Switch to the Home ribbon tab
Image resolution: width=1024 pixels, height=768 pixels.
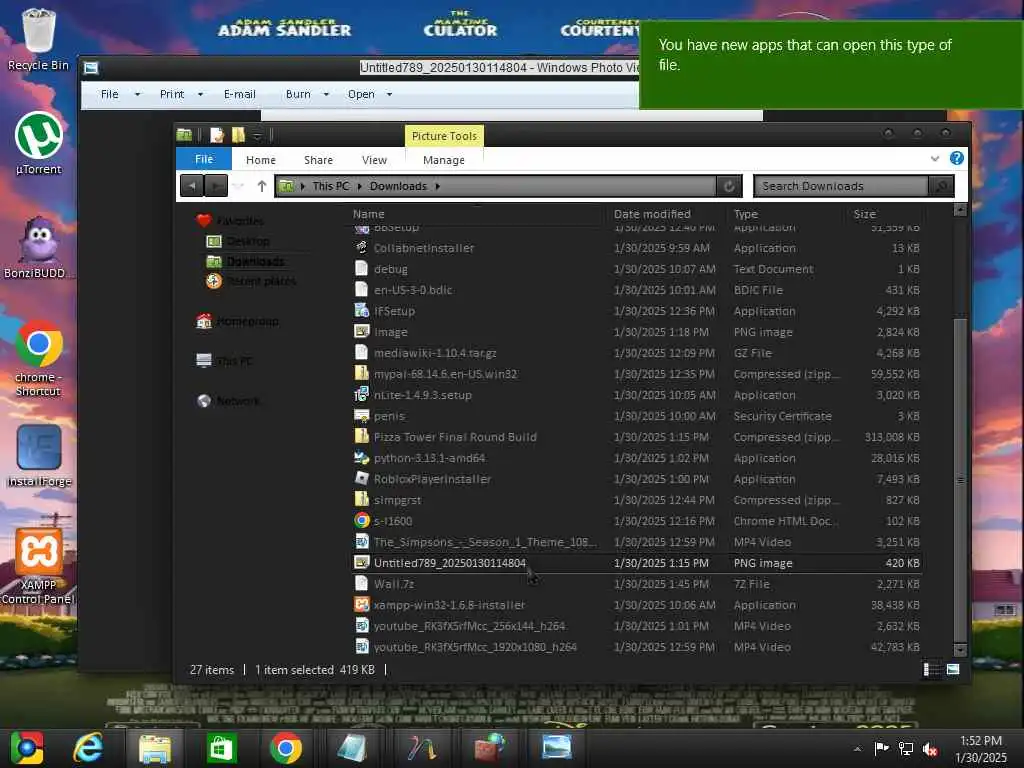tap(261, 160)
